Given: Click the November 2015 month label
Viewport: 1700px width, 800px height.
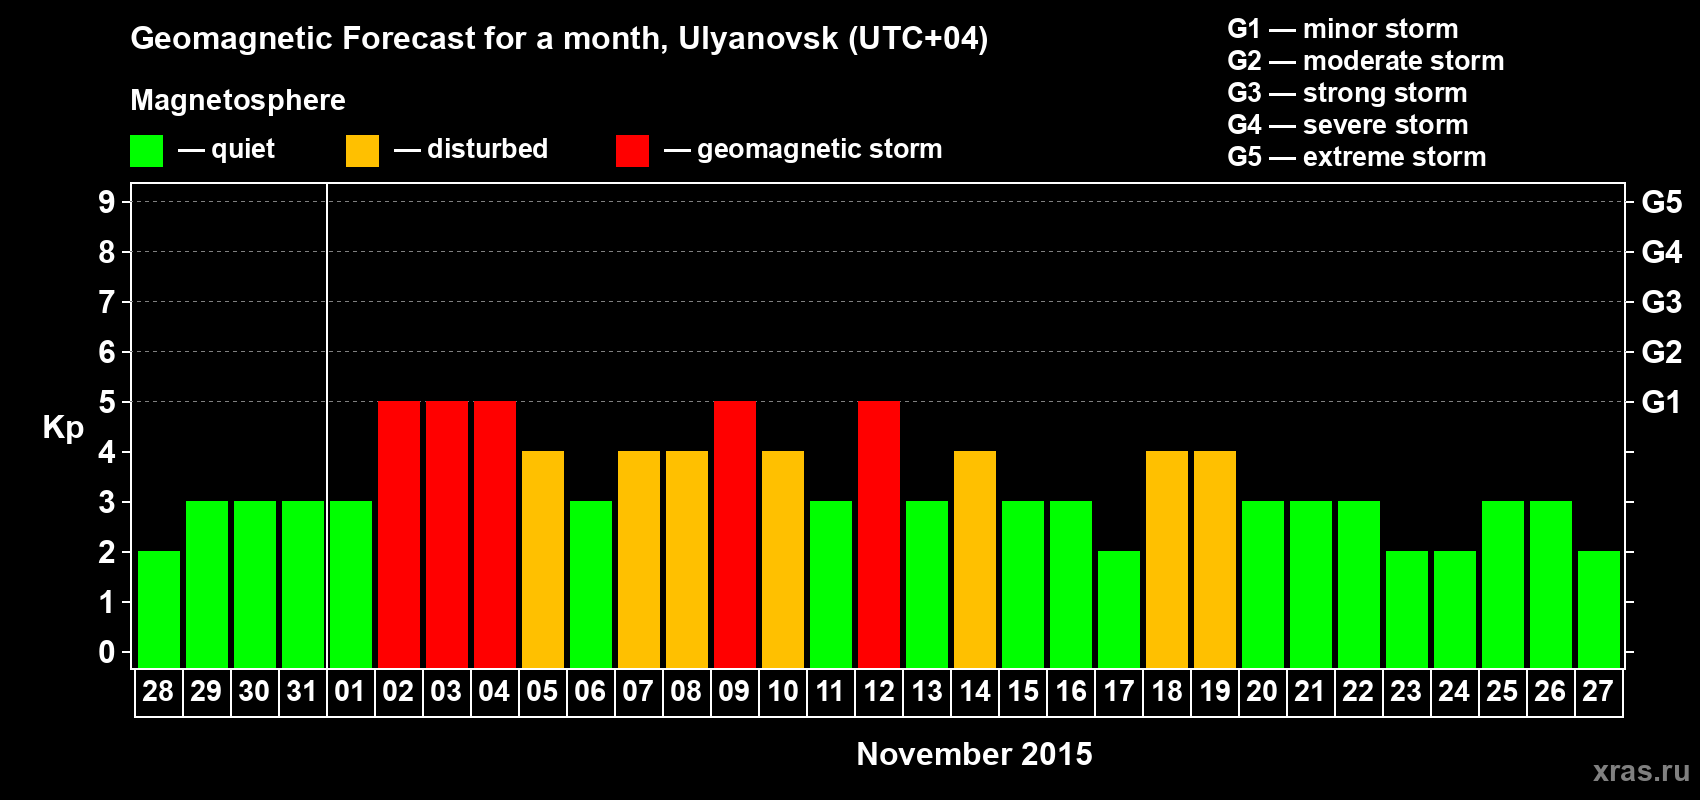Looking at the screenshot, I should (975, 754).
